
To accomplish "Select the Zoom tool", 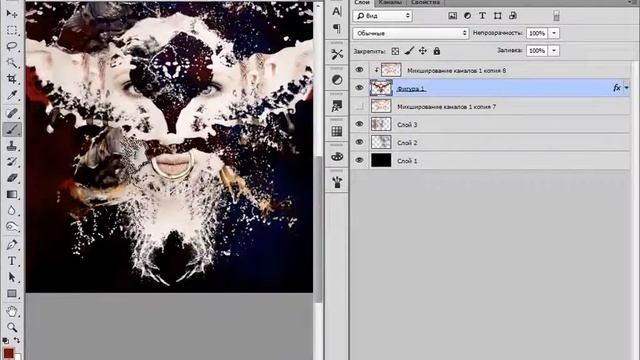I will click(11, 327).
